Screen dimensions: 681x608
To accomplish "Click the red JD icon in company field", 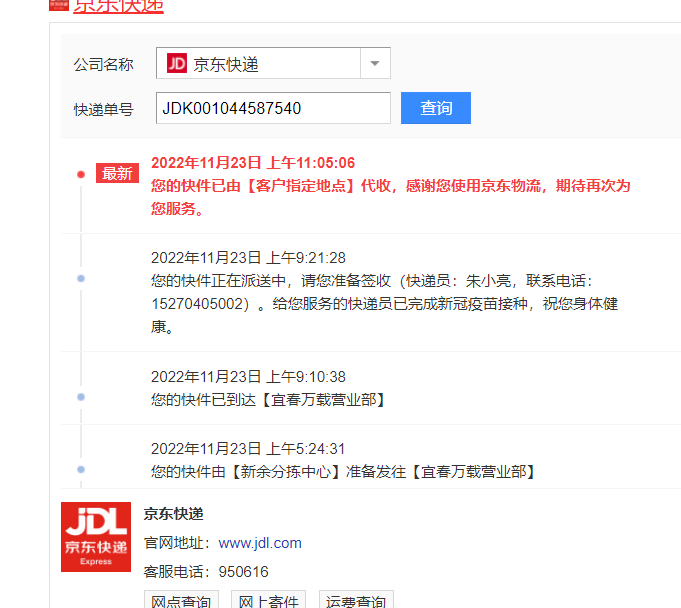I will [177, 63].
